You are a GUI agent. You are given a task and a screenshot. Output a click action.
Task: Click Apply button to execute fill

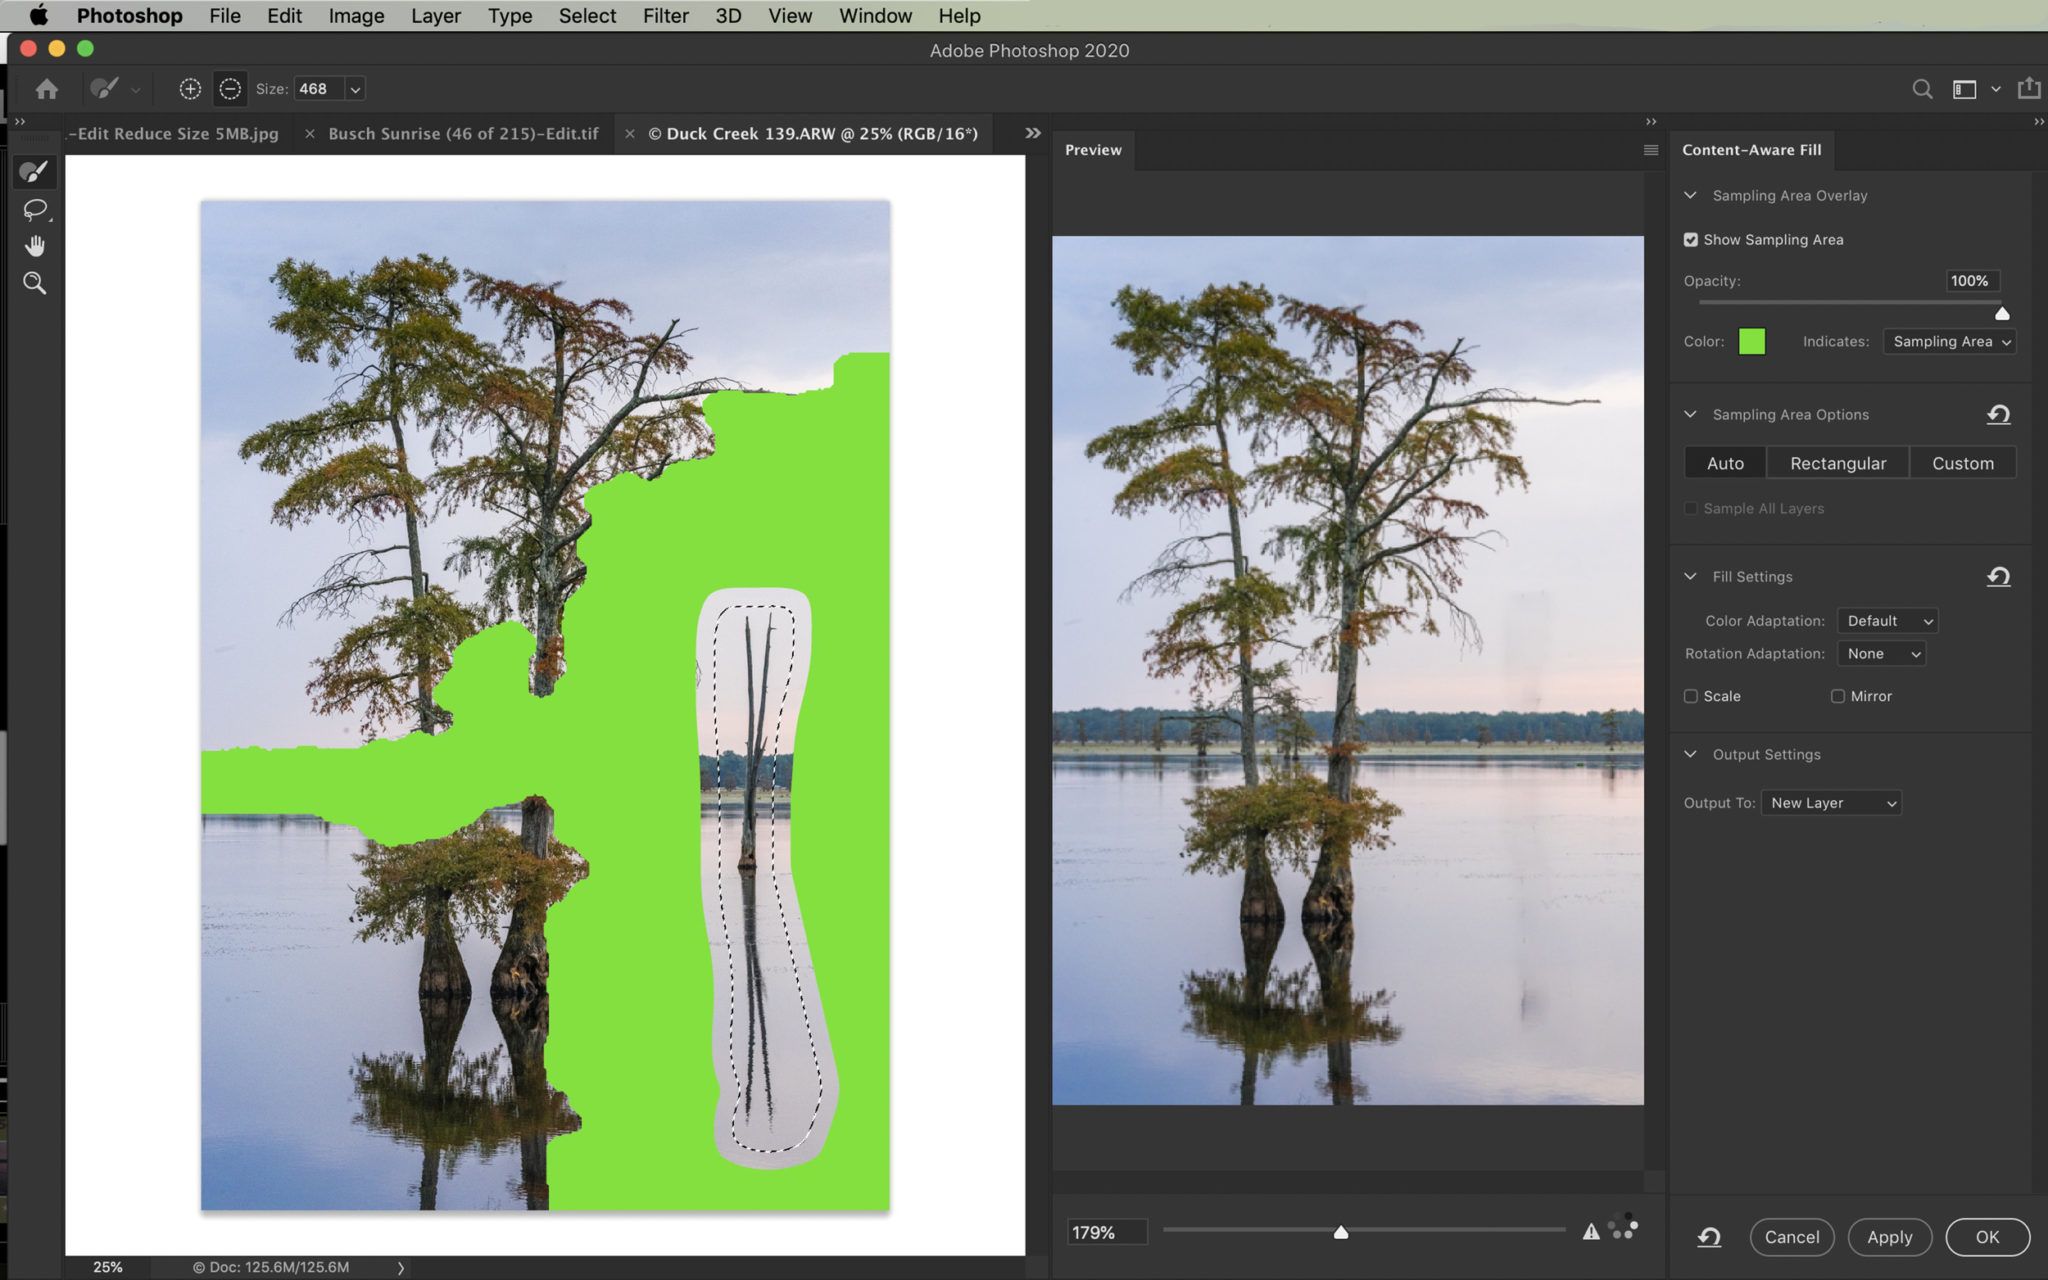coord(1889,1236)
